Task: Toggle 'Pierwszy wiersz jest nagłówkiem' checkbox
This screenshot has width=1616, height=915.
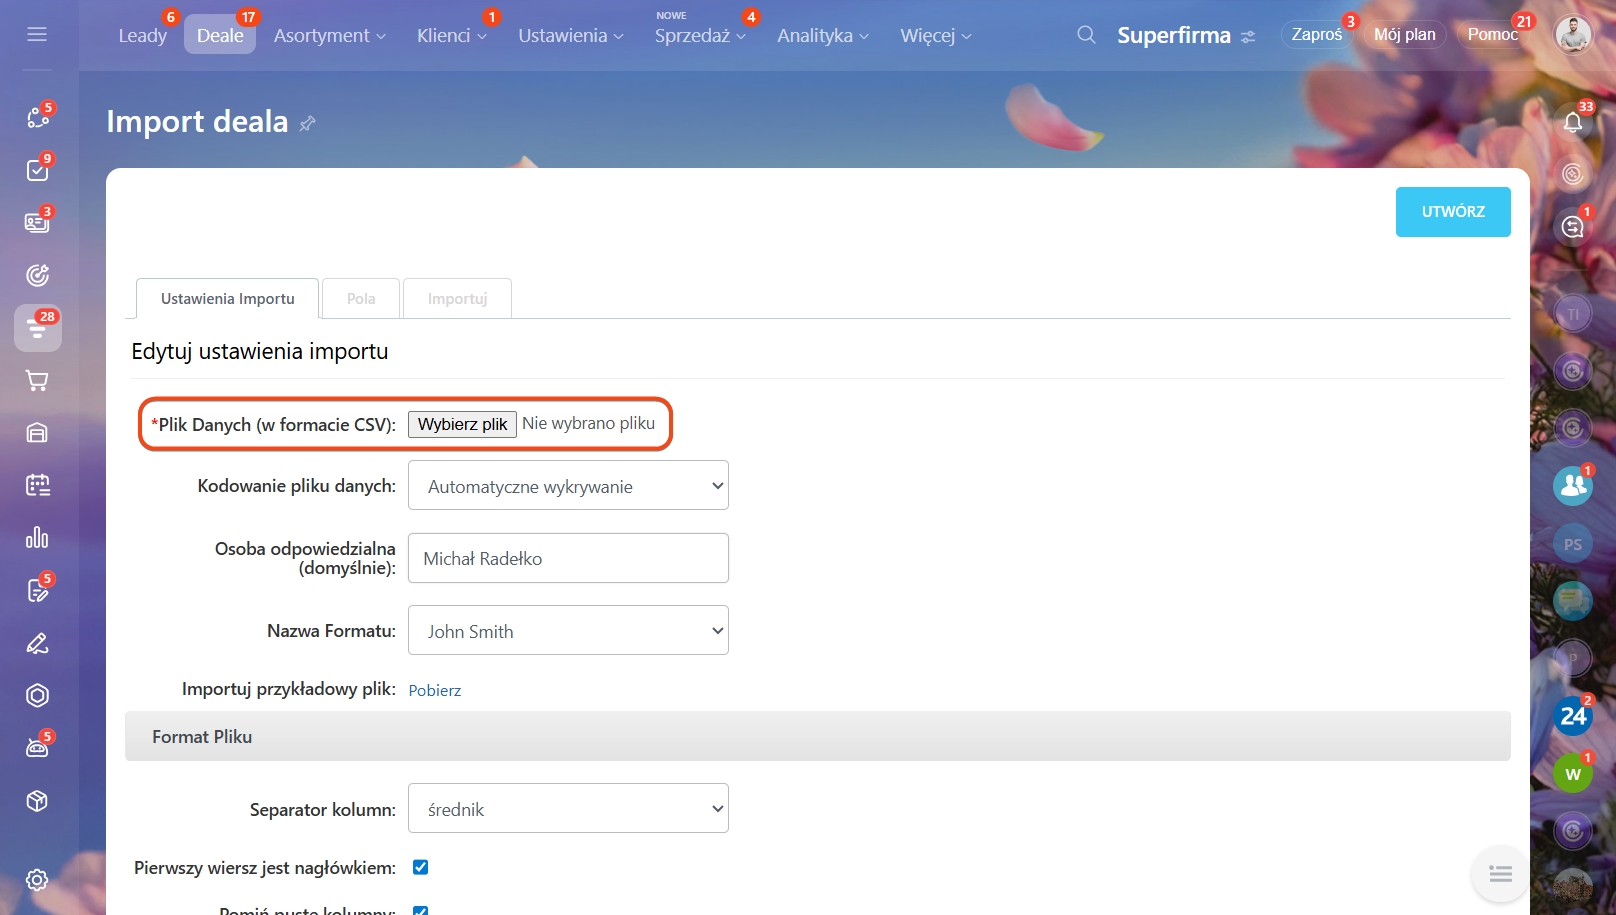Action: click(x=421, y=867)
